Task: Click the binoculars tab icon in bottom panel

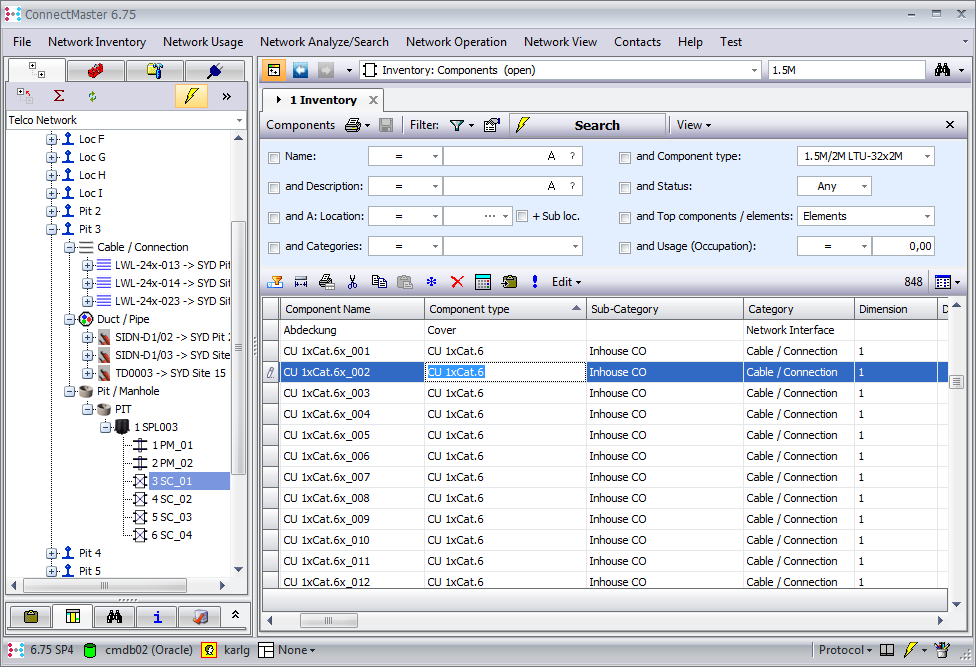Action: (115, 617)
